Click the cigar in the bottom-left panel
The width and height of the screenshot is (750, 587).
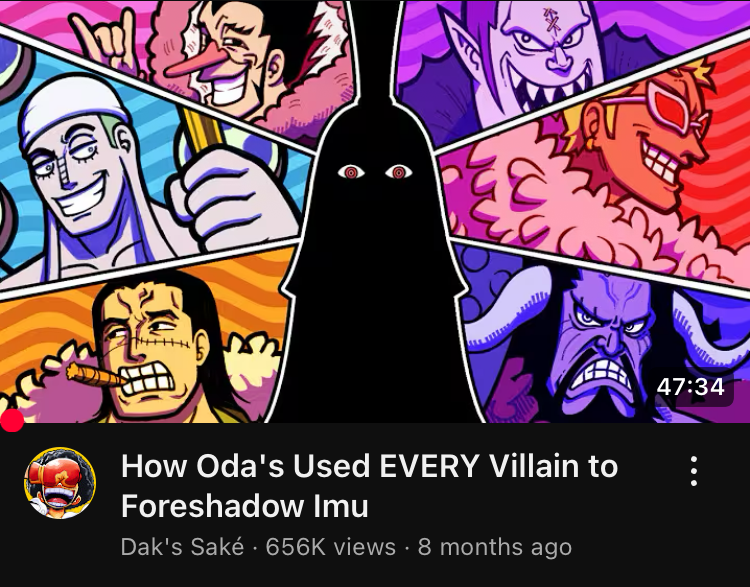95,376
